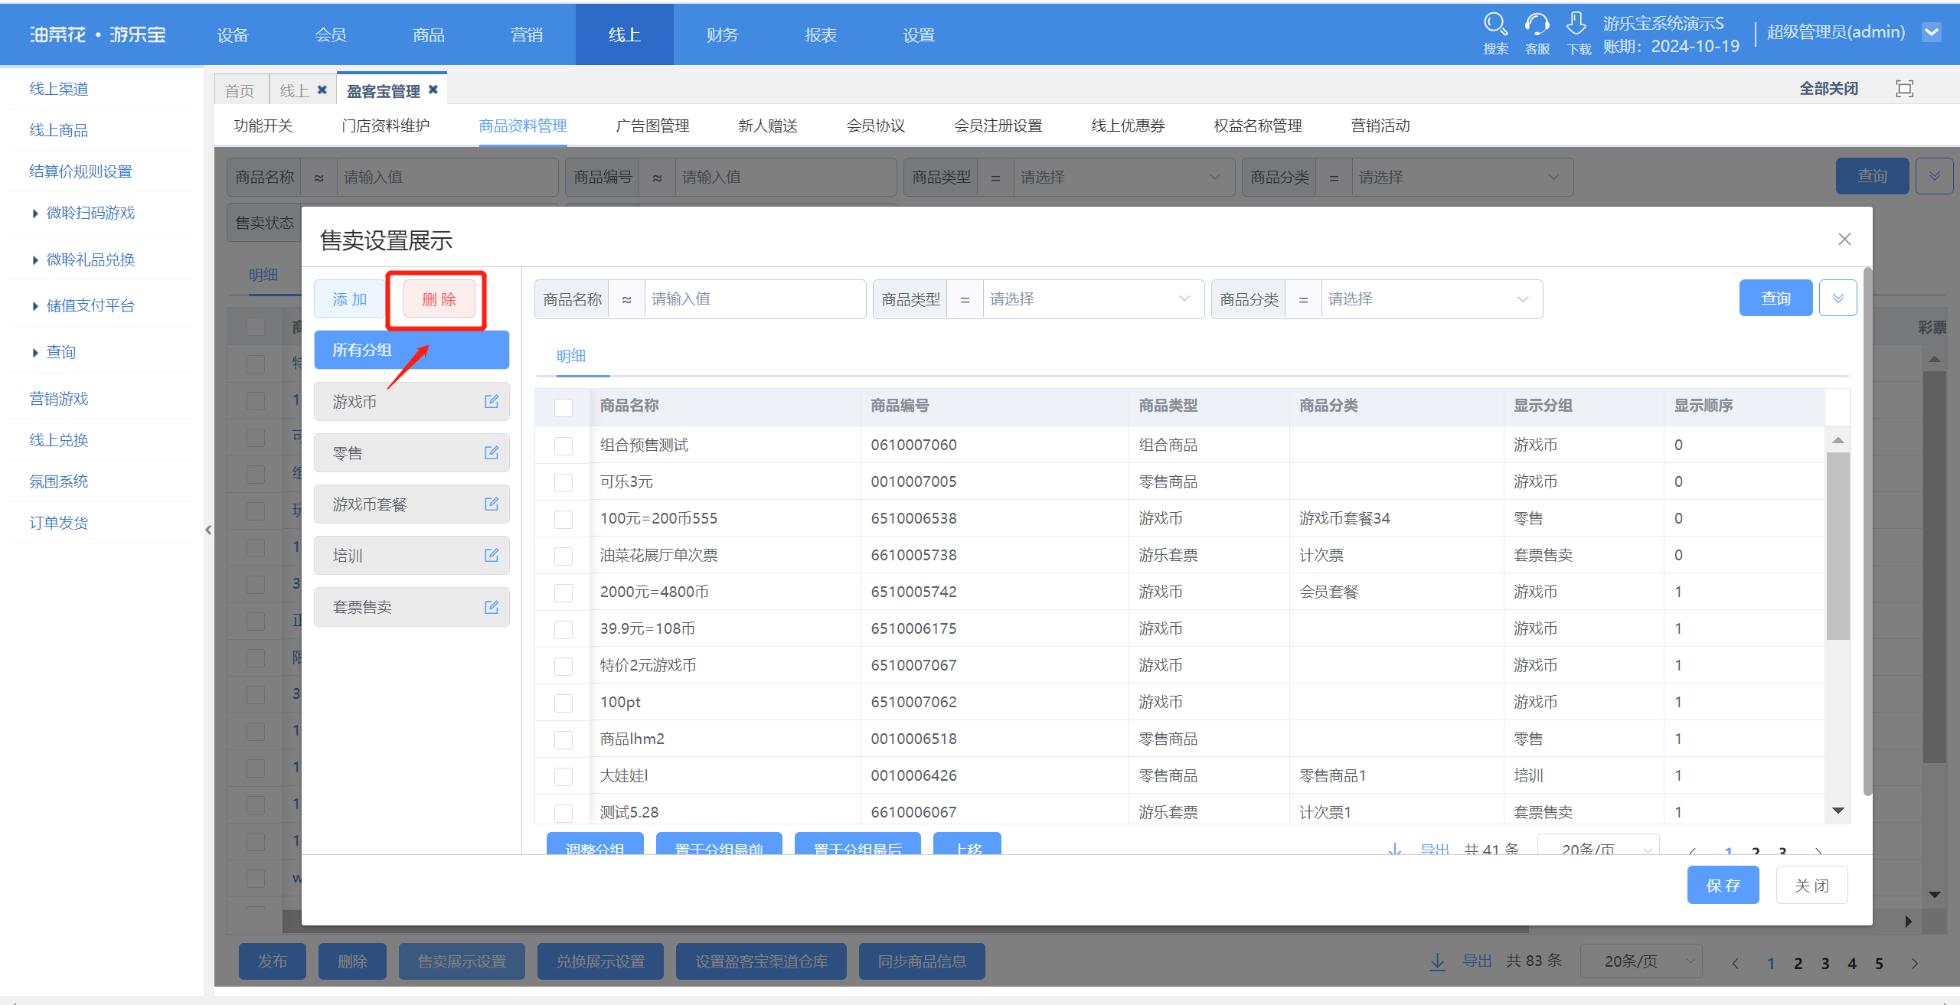
Task: Toggle fullscreen icon beside 全部关闭
Action: (x=1904, y=89)
